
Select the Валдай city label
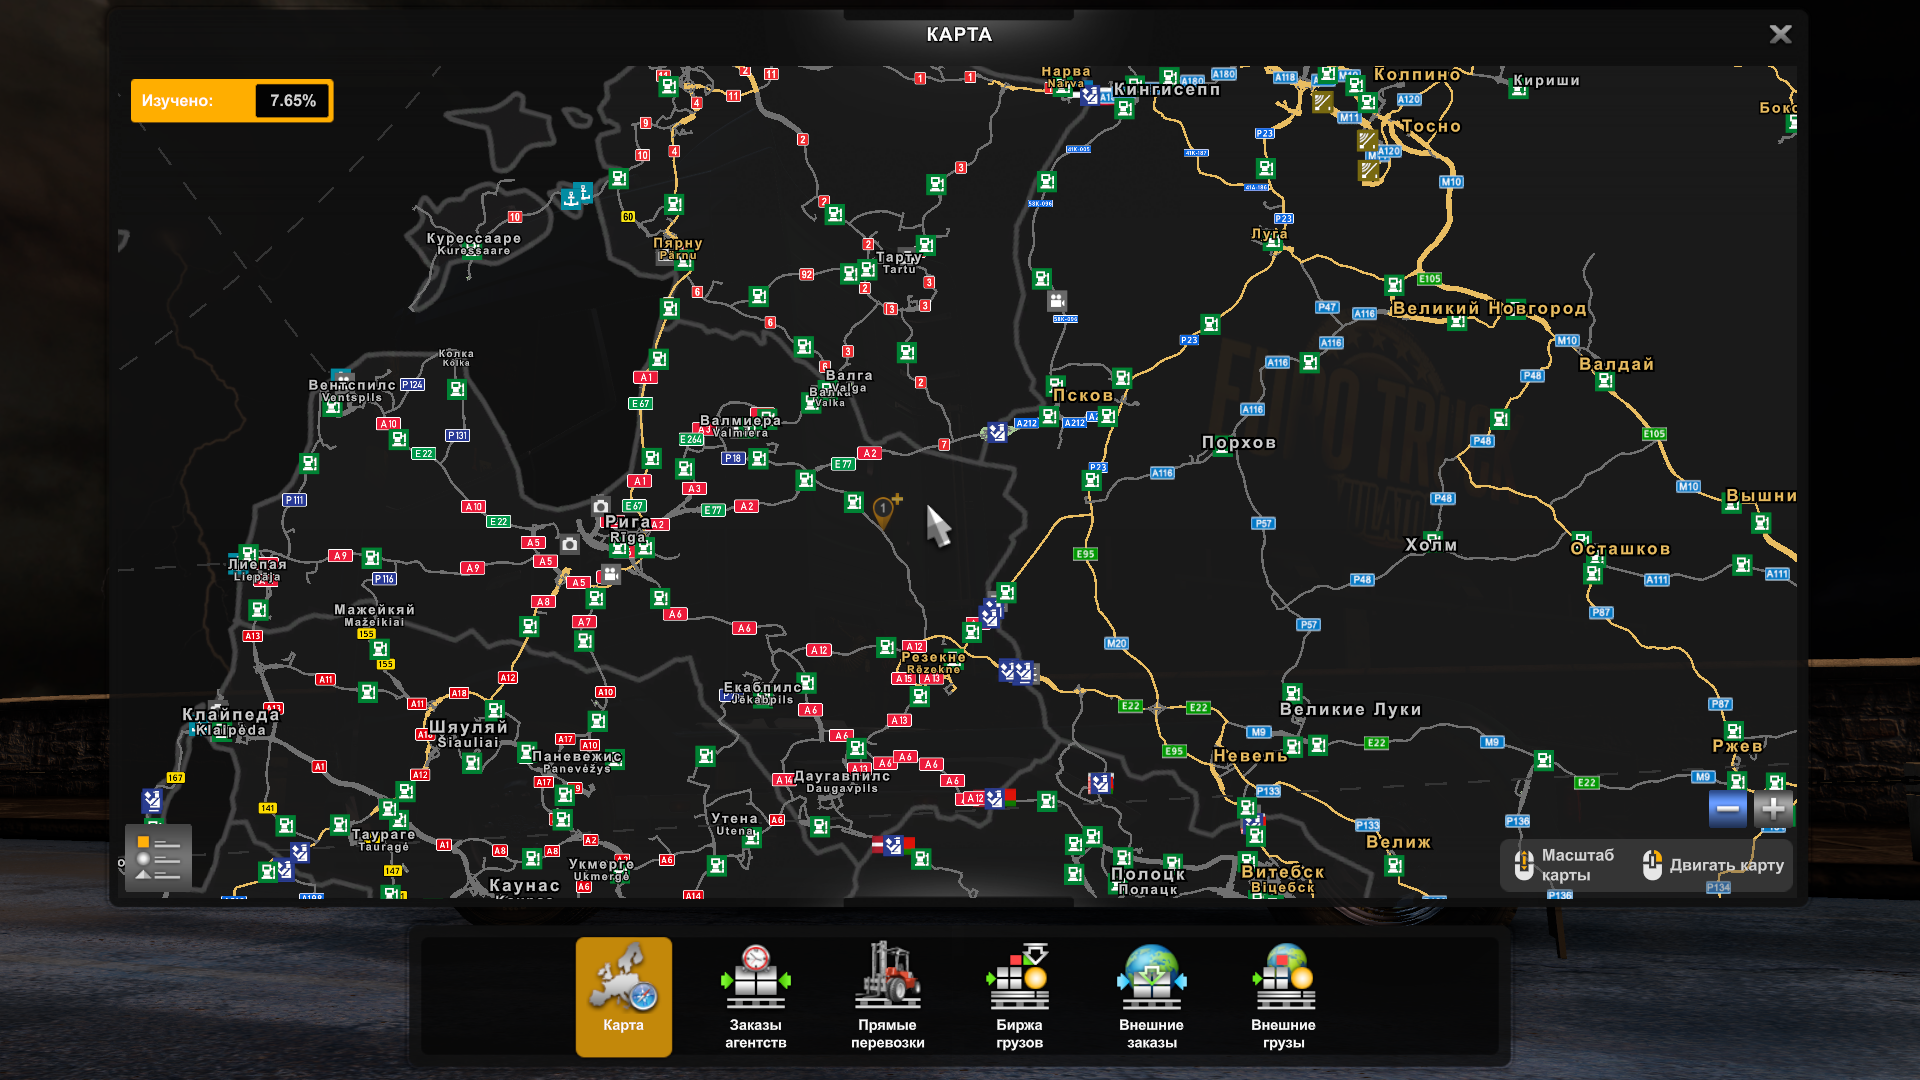click(1616, 364)
